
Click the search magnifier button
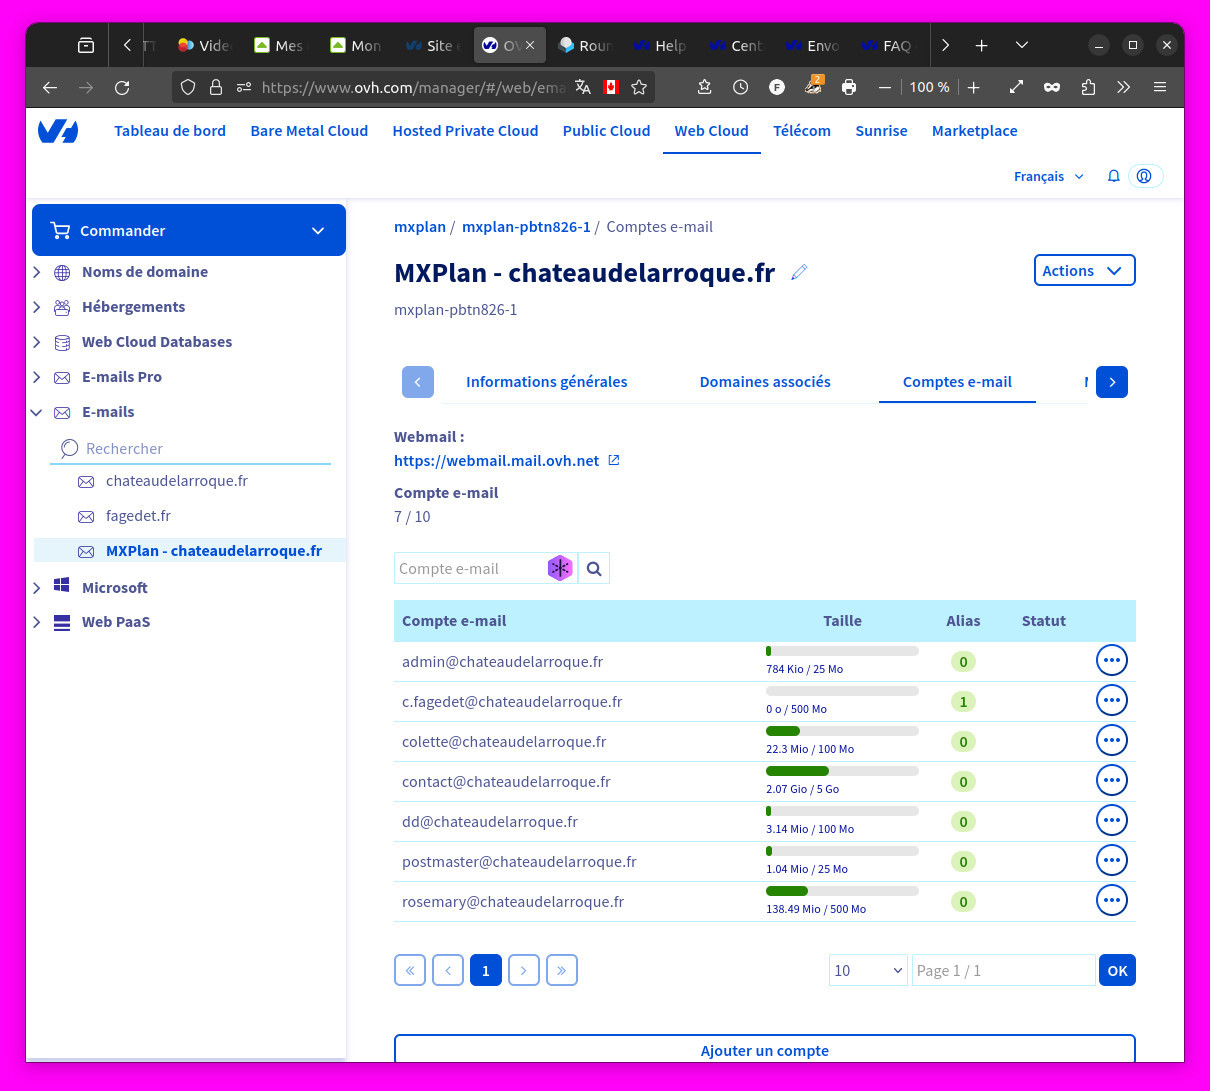(594, 568)
